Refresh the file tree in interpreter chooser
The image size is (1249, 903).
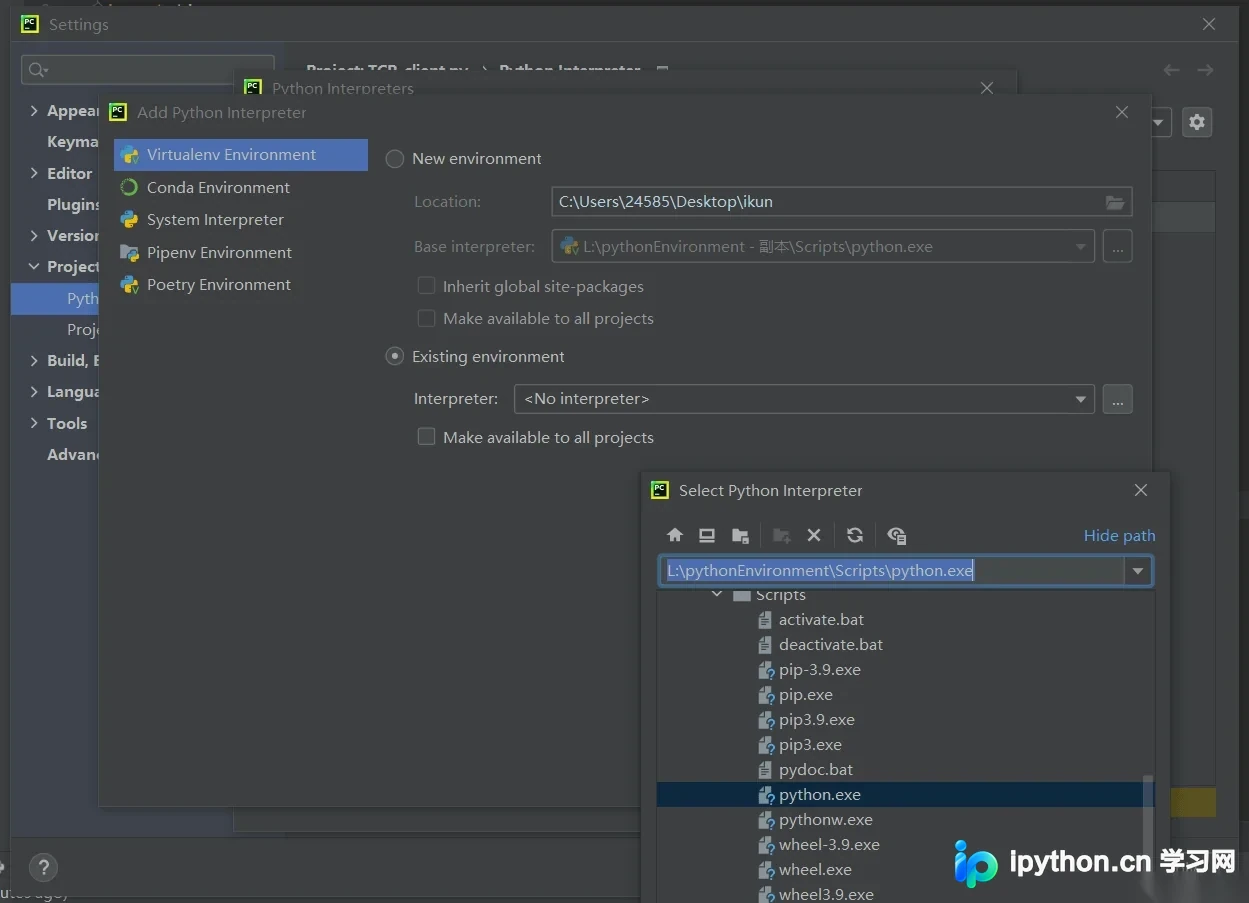pyautogui.click(x=855, y=535)
